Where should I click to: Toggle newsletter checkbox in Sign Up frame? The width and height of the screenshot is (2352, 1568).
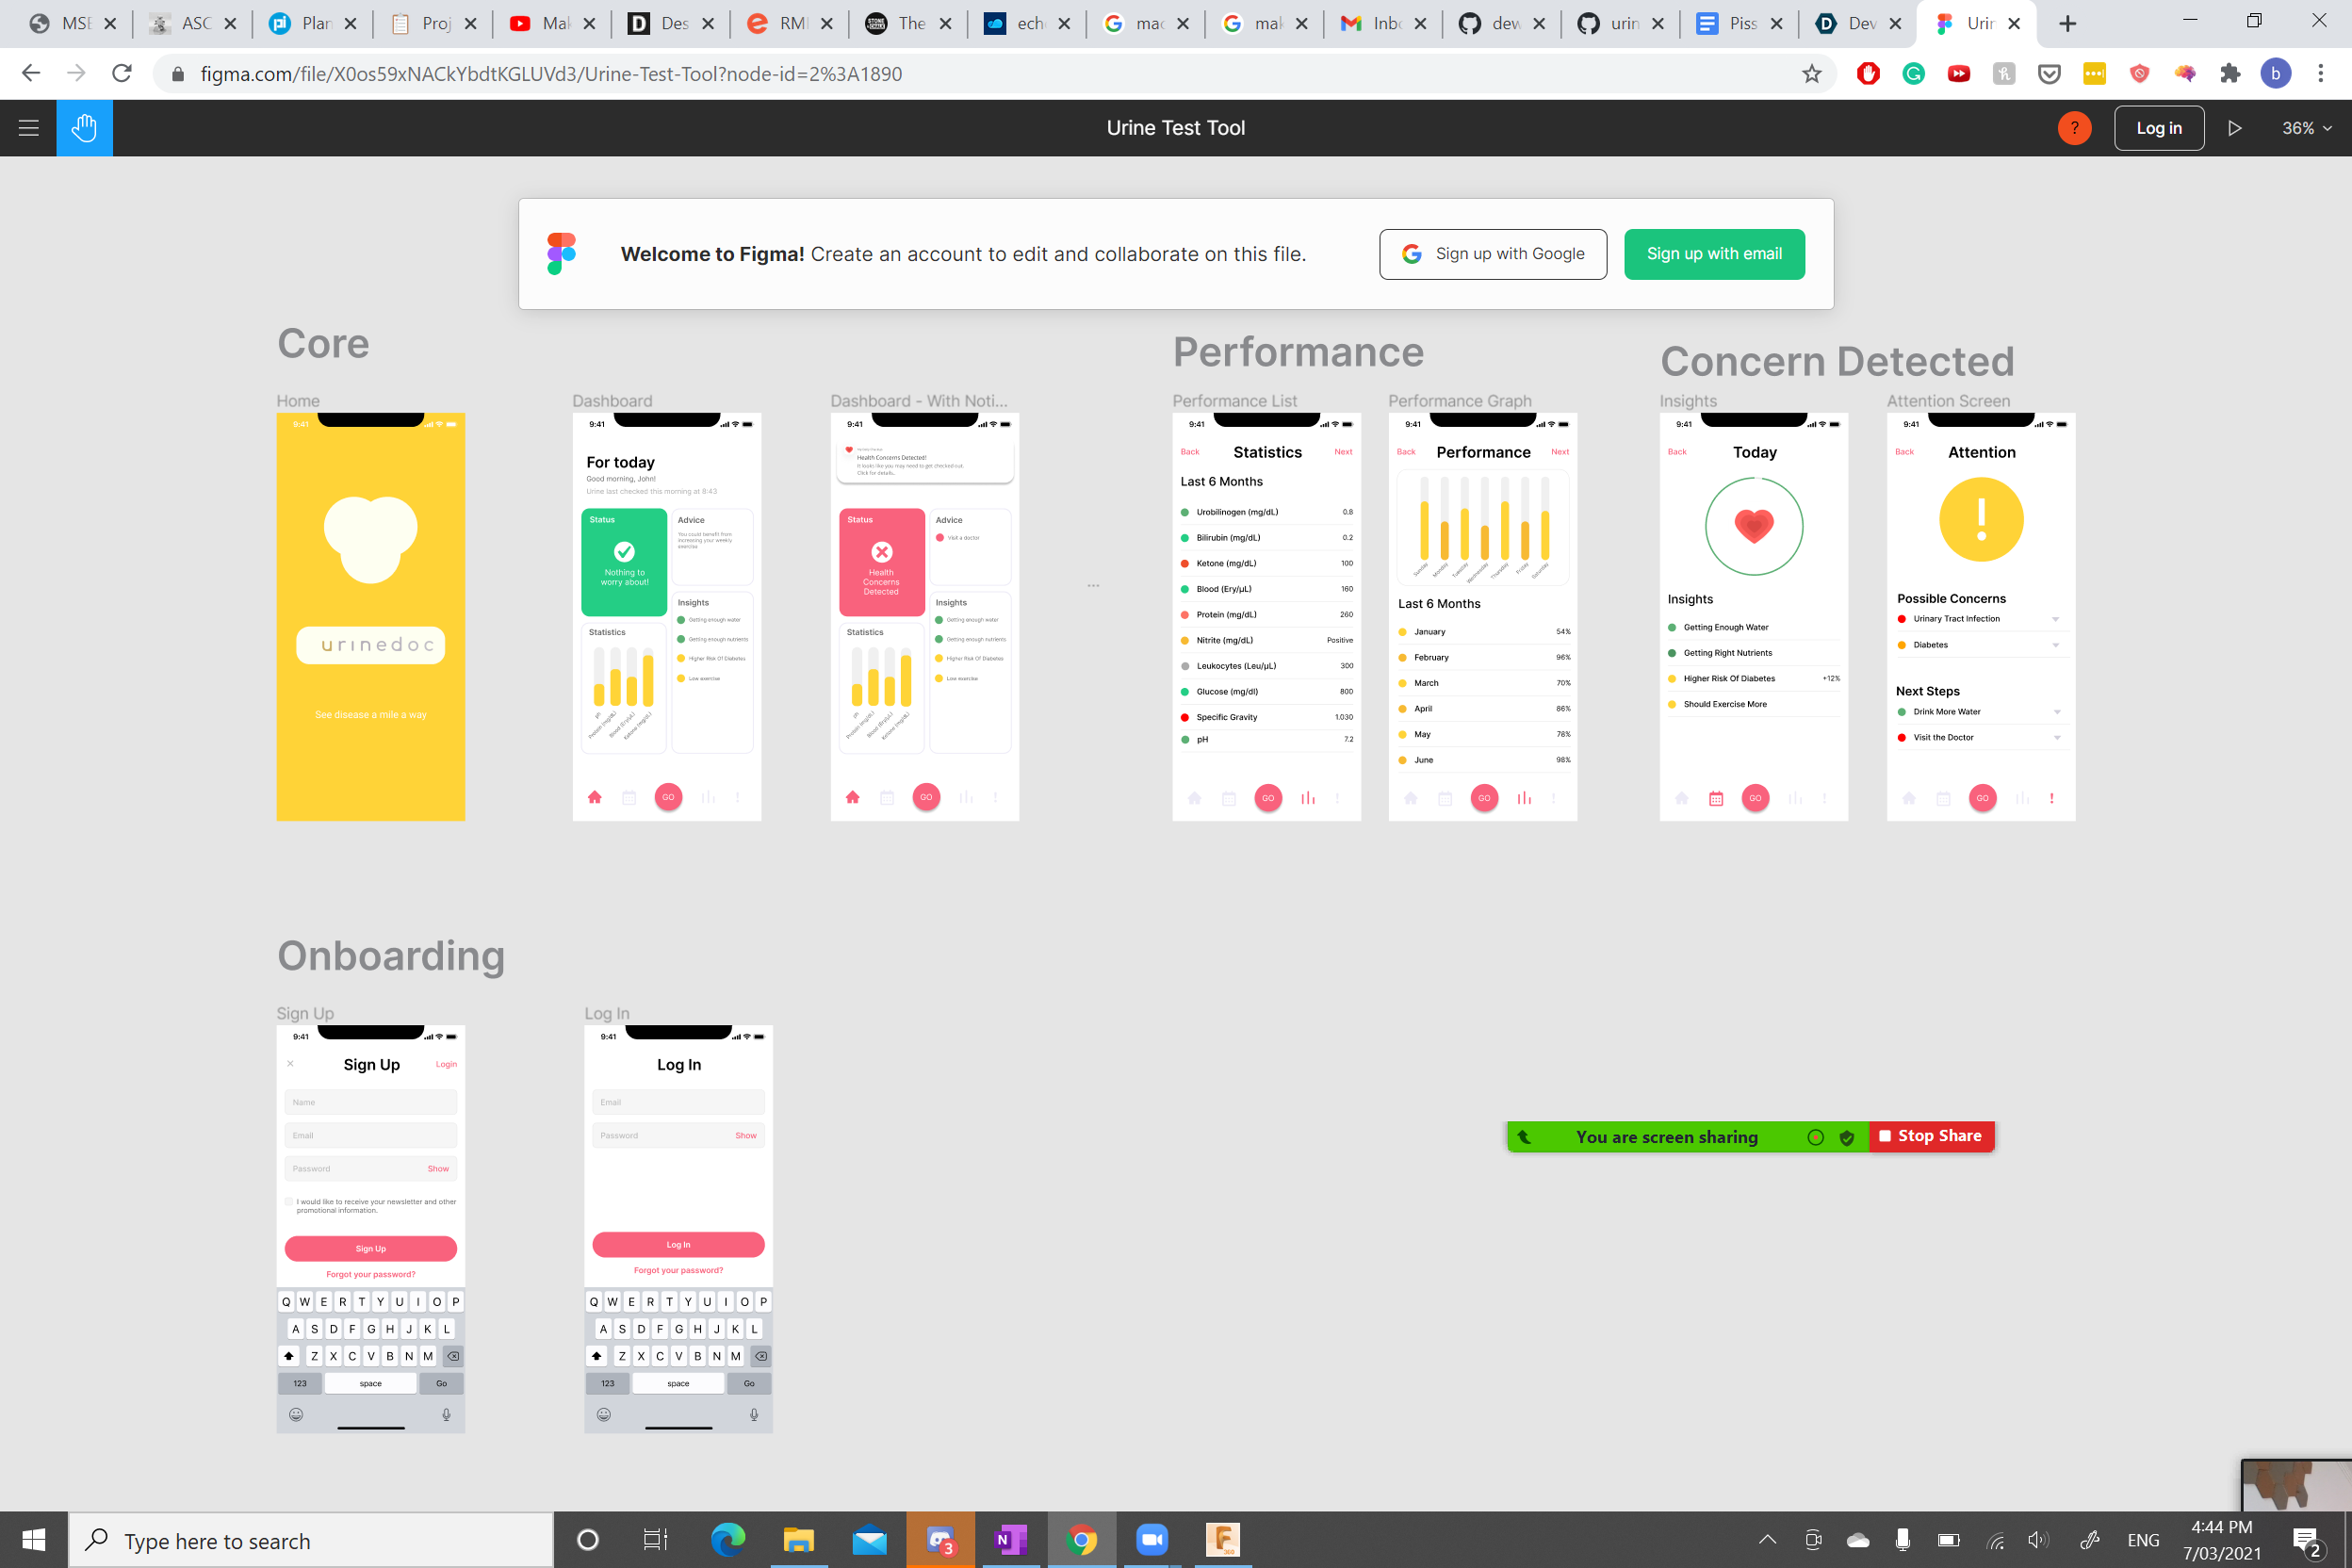290,1202
